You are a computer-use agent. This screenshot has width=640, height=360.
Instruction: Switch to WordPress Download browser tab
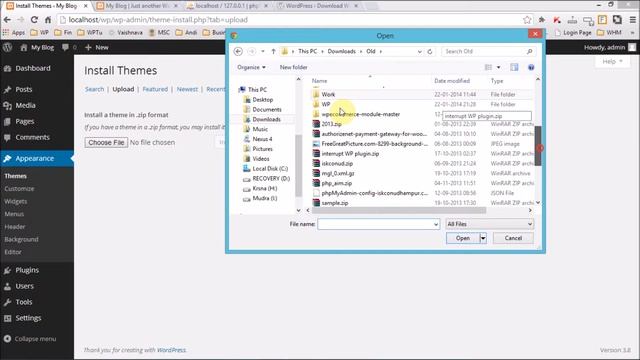317,6
